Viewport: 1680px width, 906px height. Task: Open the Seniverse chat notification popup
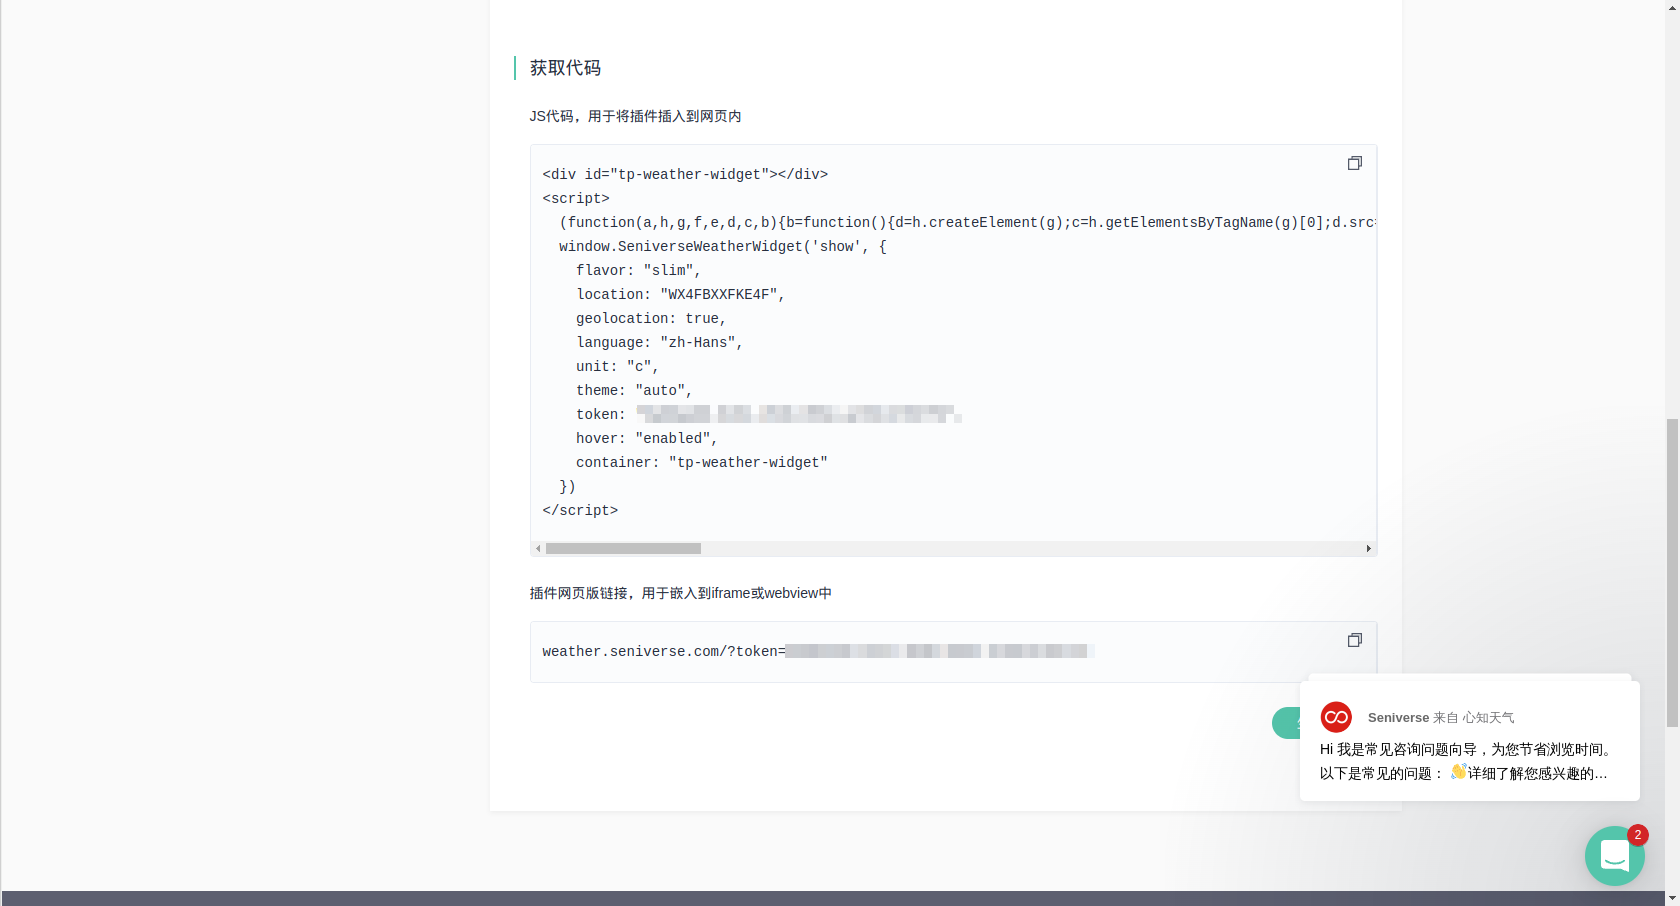click(x=1468, y=740)
